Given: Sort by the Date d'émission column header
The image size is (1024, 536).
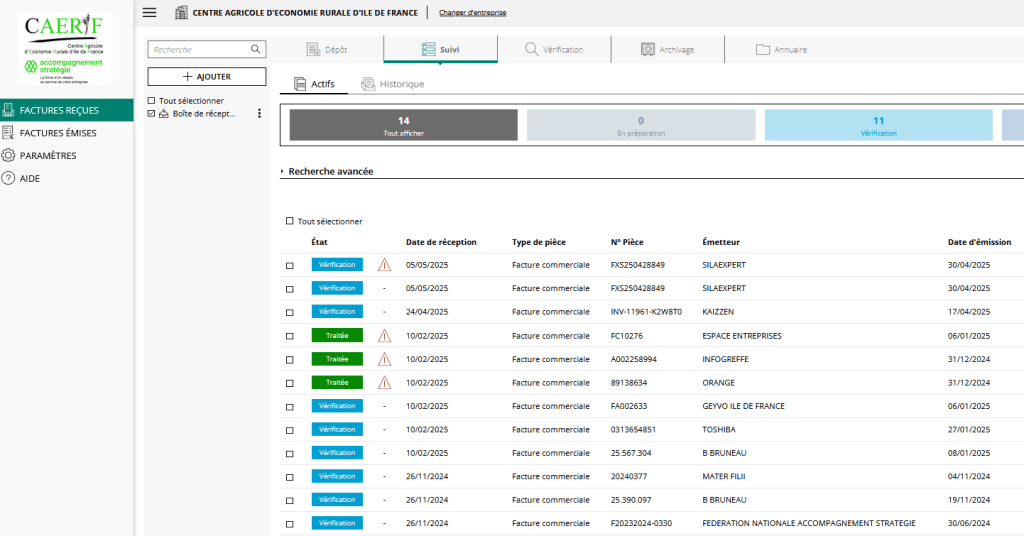Looking at the screenshot, I should tap(979, 242).
